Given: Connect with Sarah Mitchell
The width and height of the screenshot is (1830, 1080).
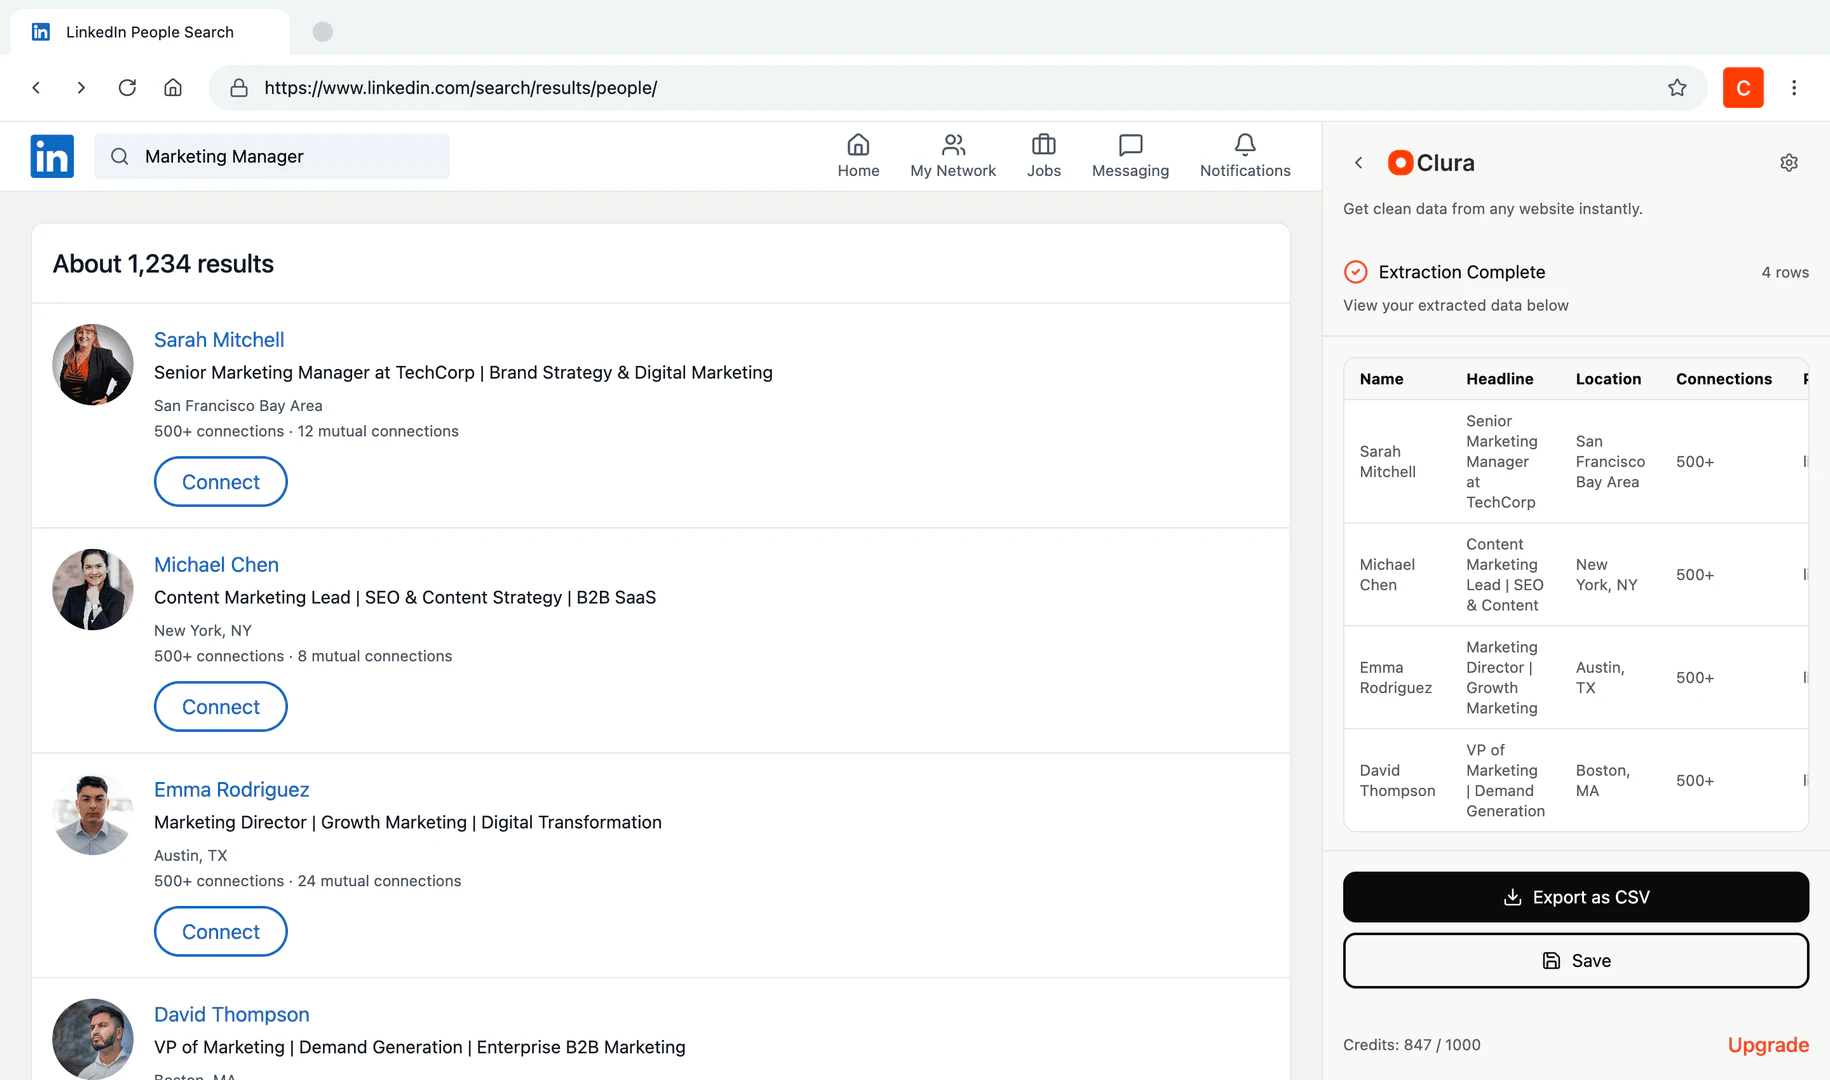Looking at the screenshot, I should pyautogui.click(x=220, y=481).
